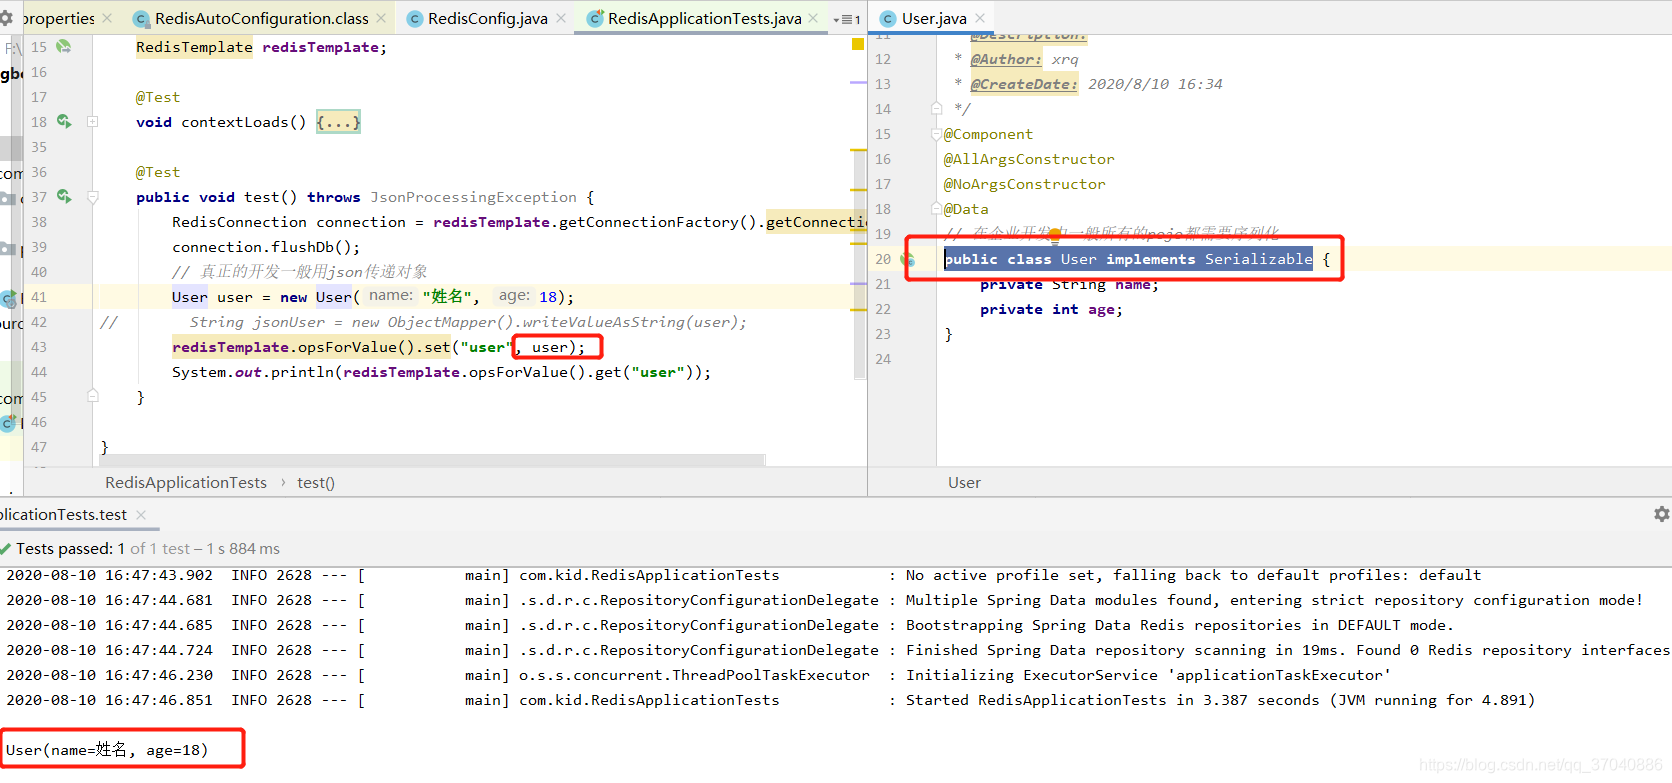
Task: Click gear icon left of the properties tab
Action: [6, 18]
